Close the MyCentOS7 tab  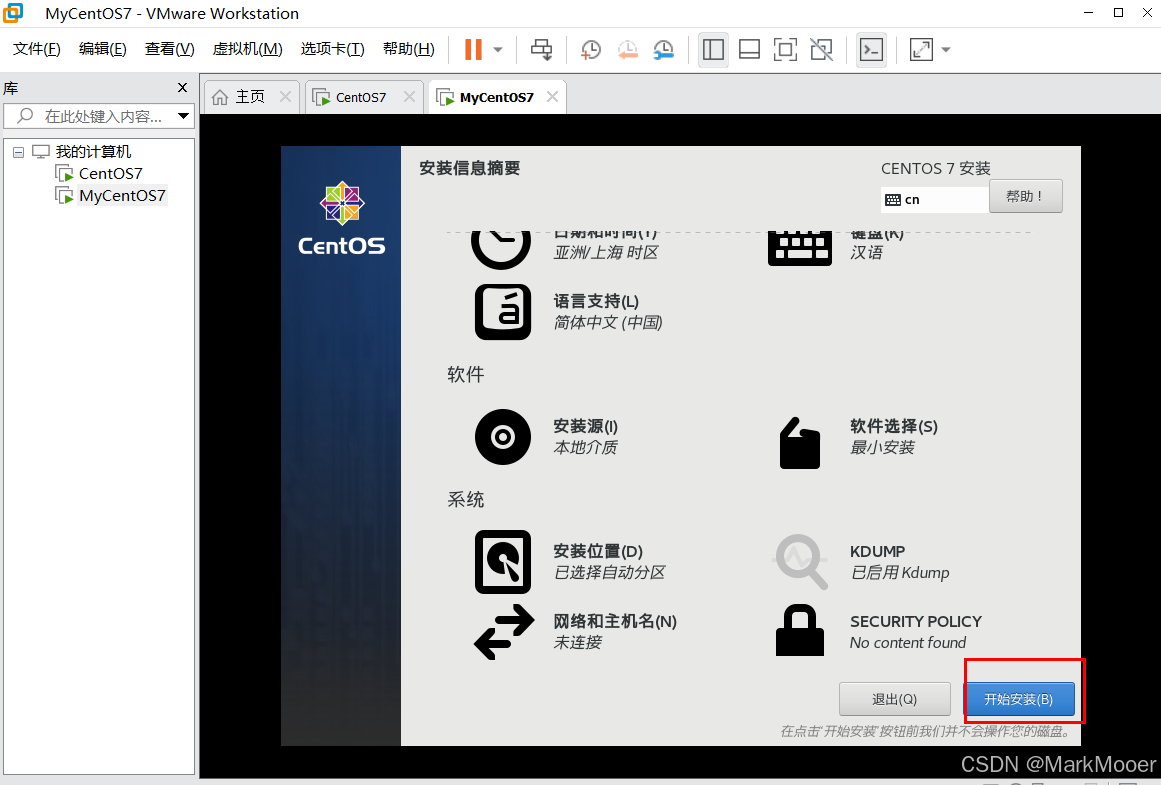(x=552, y=97)
